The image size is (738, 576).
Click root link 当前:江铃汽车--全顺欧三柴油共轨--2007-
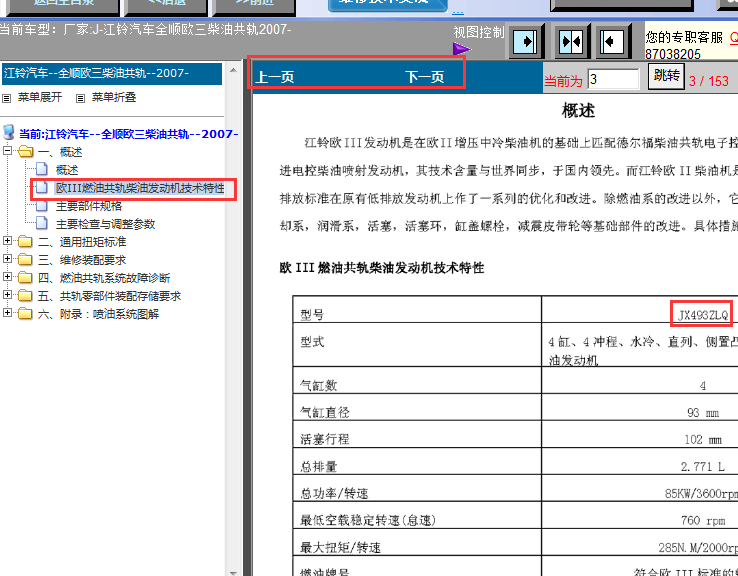128,134
